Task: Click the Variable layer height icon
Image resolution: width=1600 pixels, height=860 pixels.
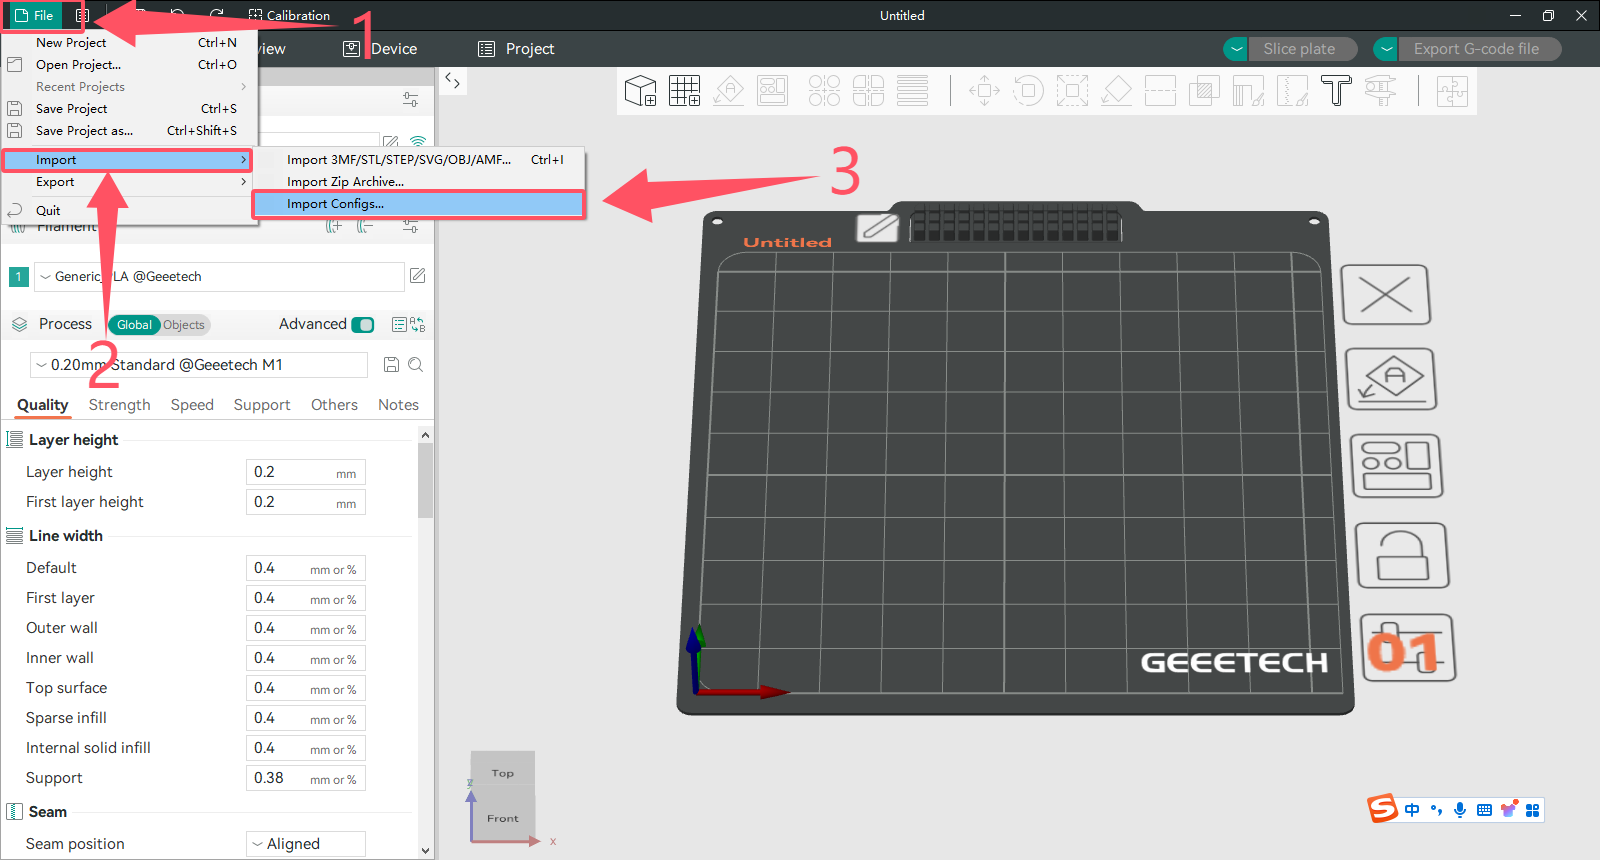Action: pos(912,91)
